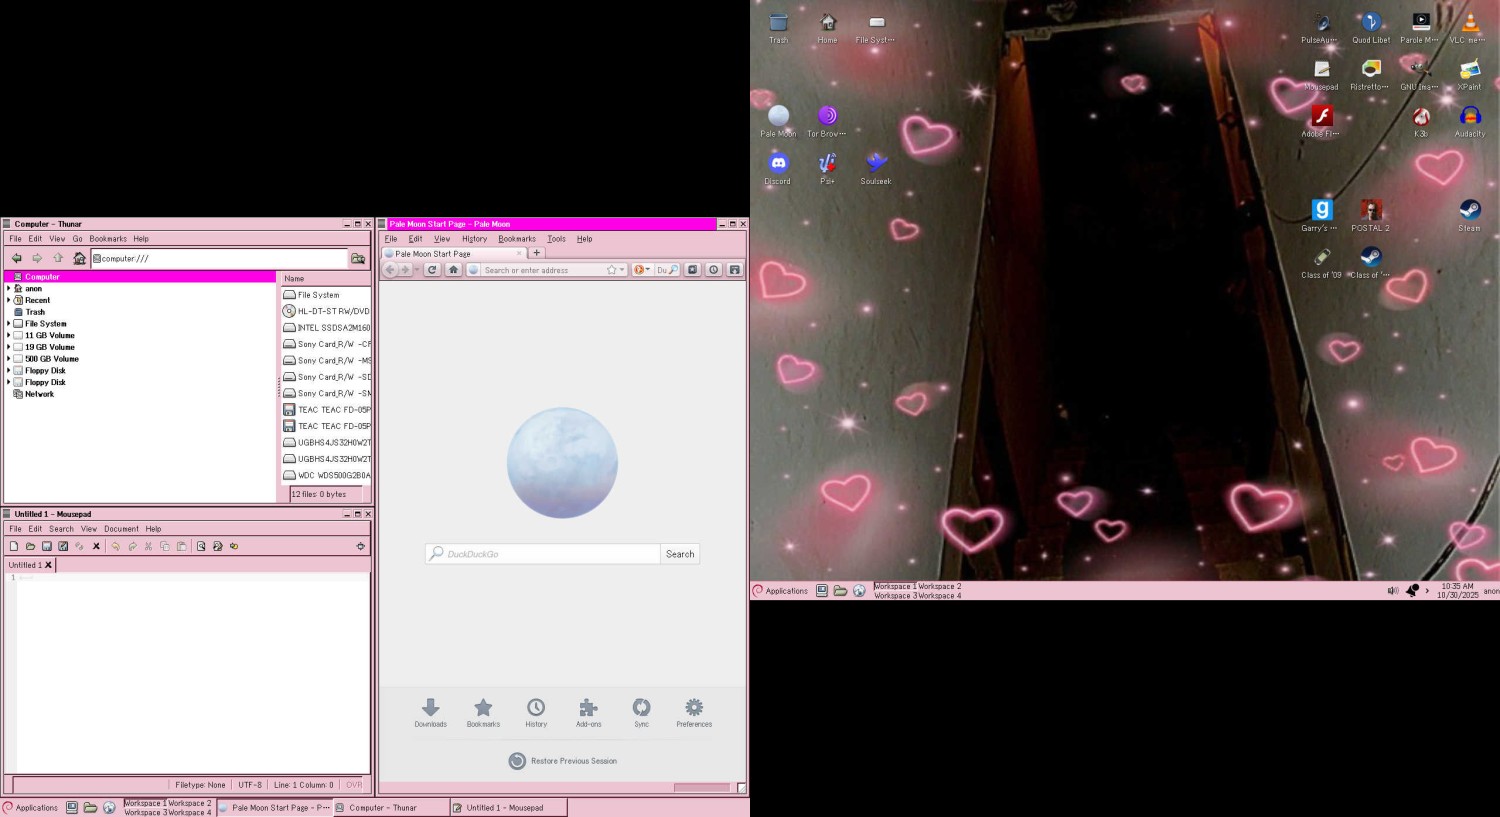Screen dimensions: 1500x817
Task: Toggle OVR overwrite mode in Mousepad status bar
Action: 353,785
